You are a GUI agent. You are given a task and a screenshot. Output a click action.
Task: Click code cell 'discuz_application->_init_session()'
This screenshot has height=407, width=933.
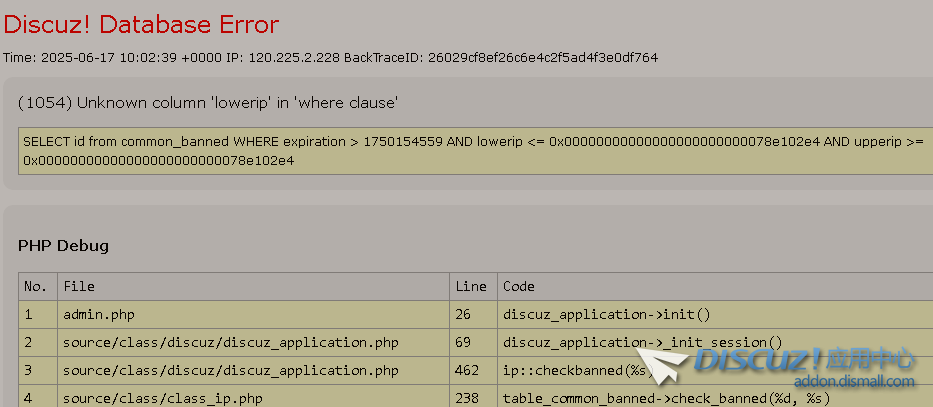[715, 342]
